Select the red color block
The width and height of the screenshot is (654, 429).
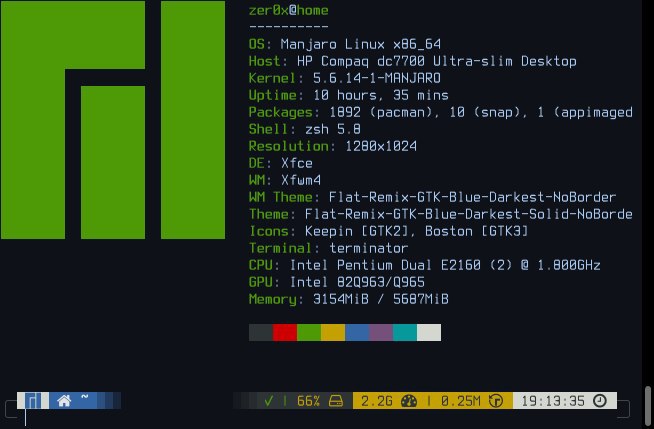285,332
